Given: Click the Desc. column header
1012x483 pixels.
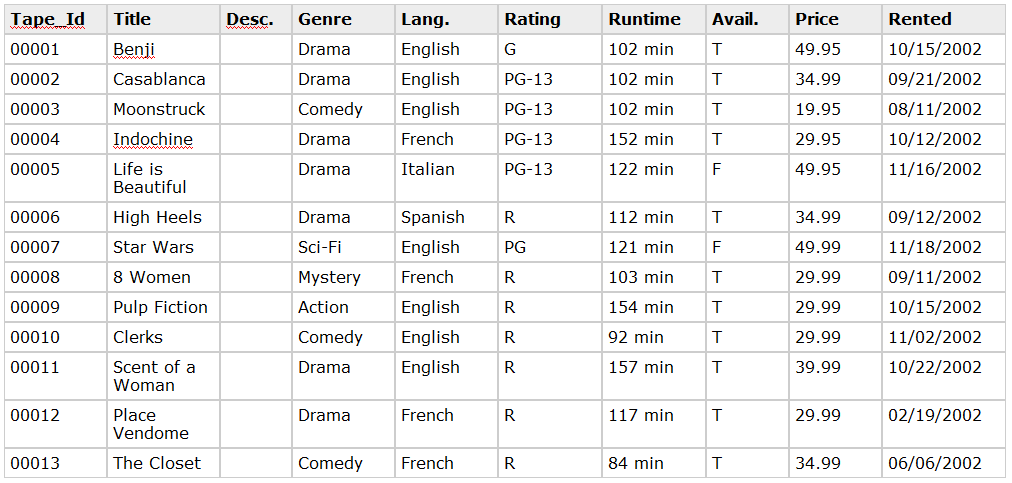Looking at the screenshot, I should click(256, 19).
